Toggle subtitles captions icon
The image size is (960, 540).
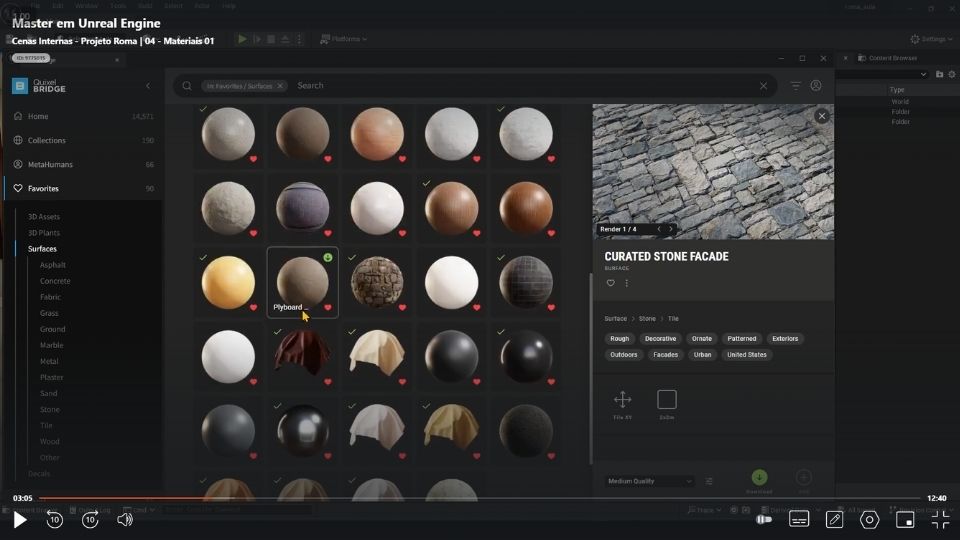(x=799, y=519)
